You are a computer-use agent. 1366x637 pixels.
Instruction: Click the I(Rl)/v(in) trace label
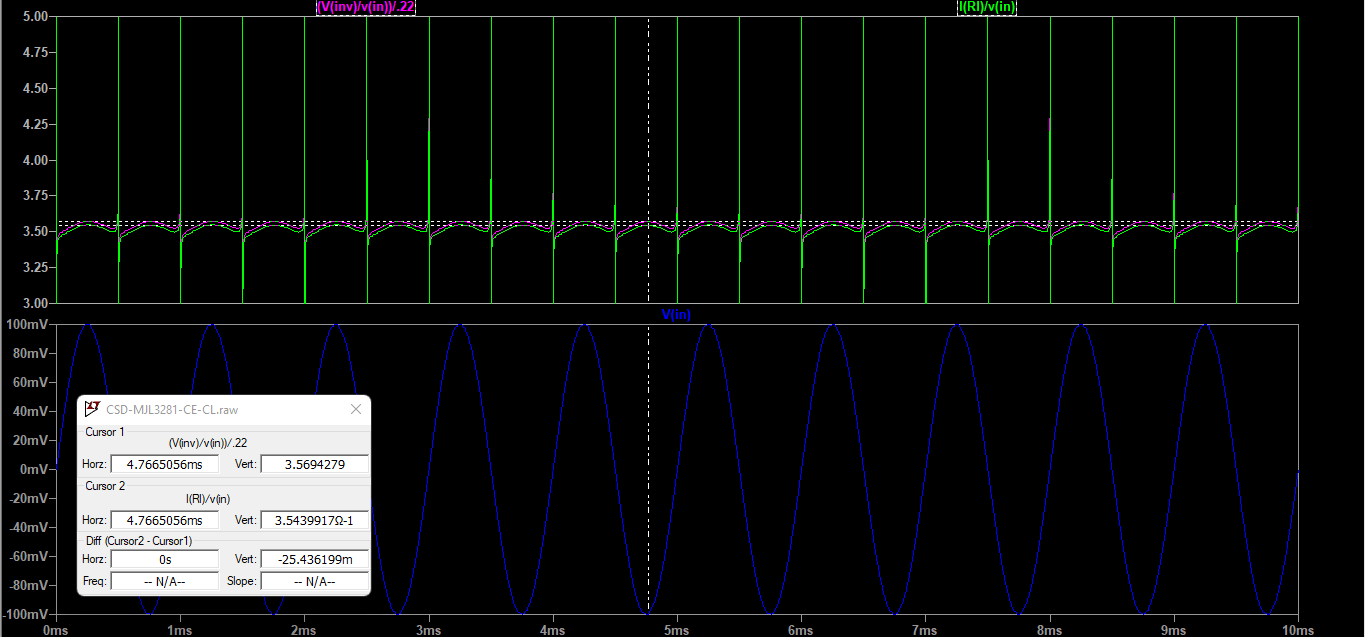tap(987, 7)
